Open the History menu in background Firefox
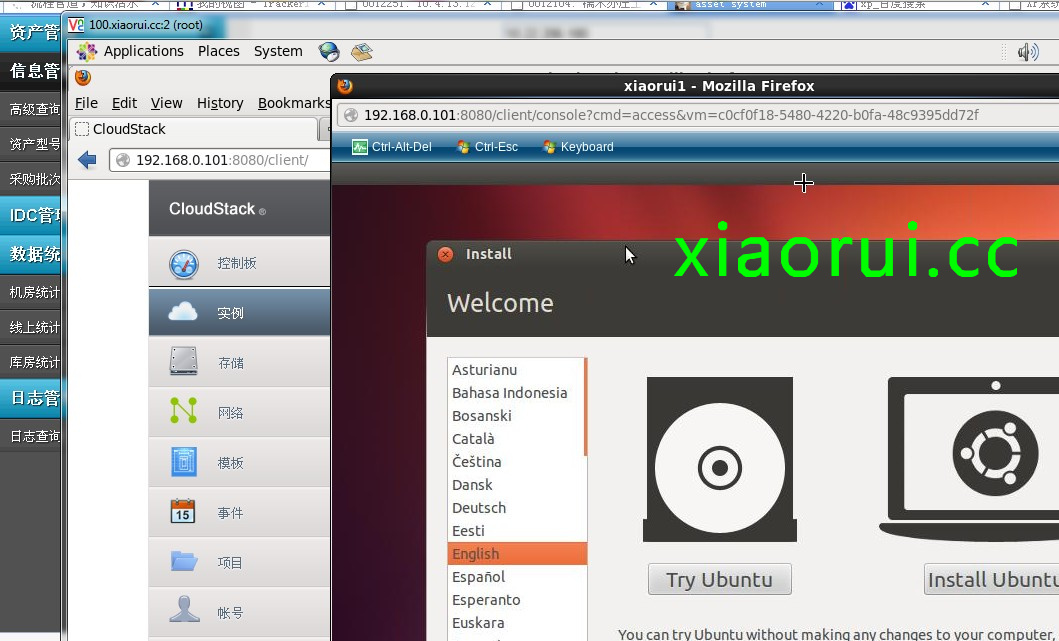Viewport: 1059px width, 641px height. (x=219, y=103)
